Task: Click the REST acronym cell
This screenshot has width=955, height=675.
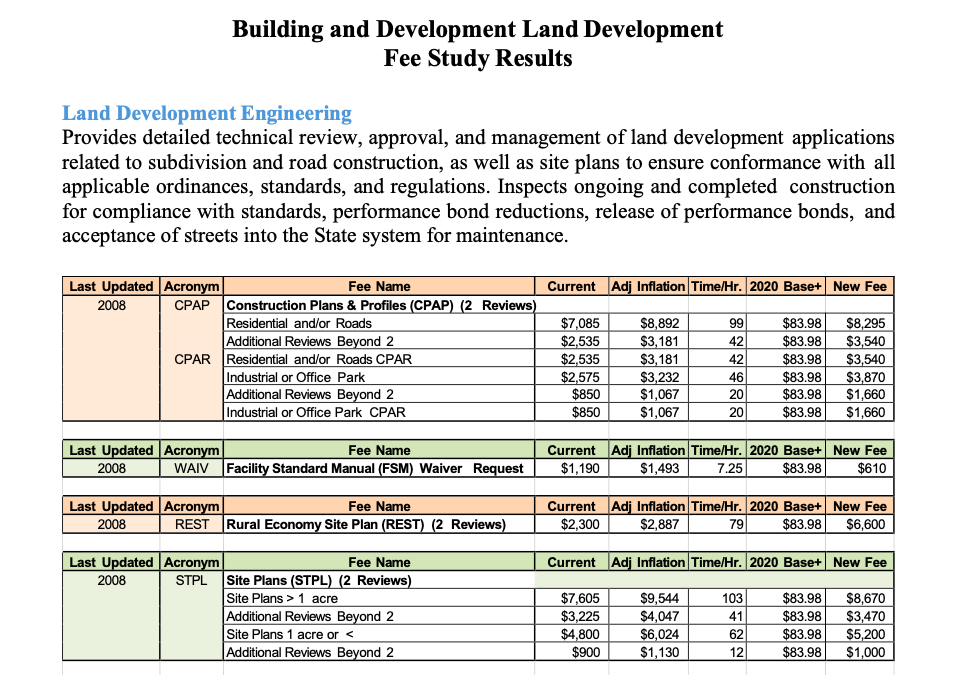Action: 191,524
